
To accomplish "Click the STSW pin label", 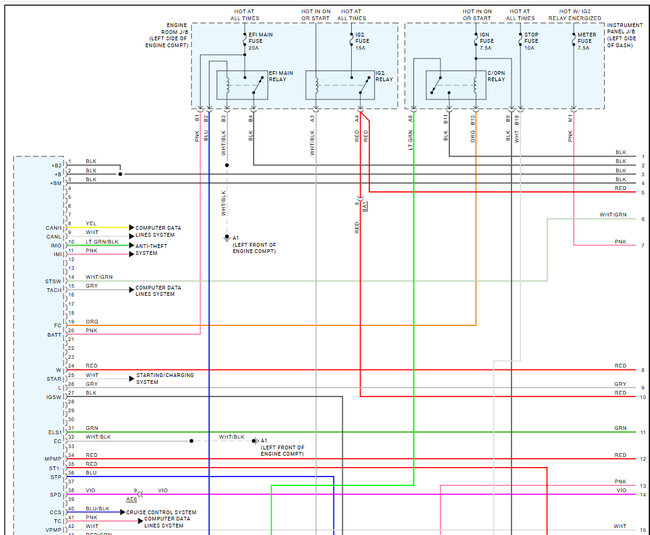I will [53, 281].
